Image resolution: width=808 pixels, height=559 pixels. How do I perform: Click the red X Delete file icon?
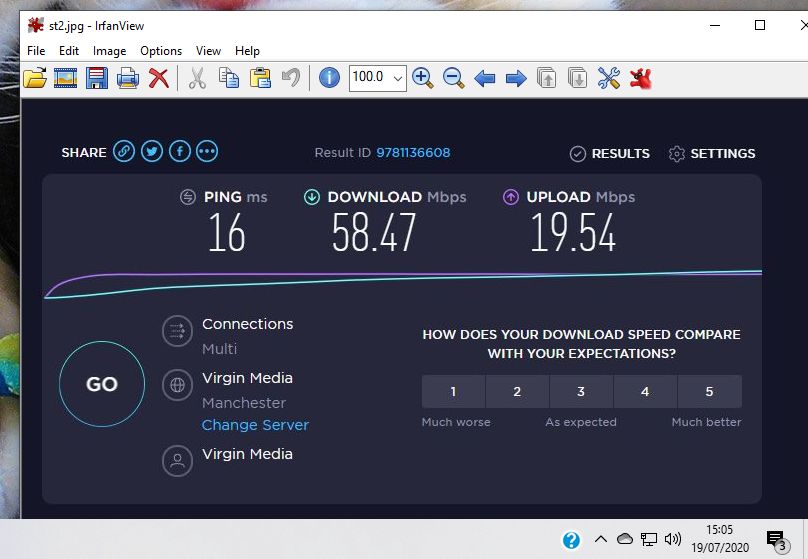click(159, 78)
